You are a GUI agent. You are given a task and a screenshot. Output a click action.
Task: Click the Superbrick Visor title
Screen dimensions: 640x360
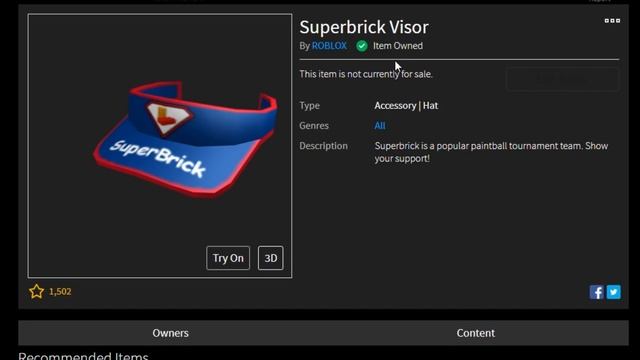pyautogui.click(x=364, y=27)
